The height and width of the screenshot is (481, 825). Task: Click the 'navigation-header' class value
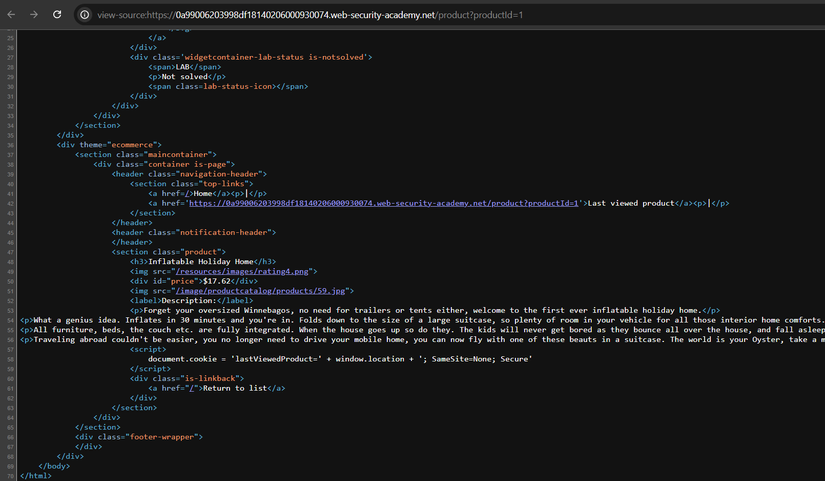[x=218, y=174]
